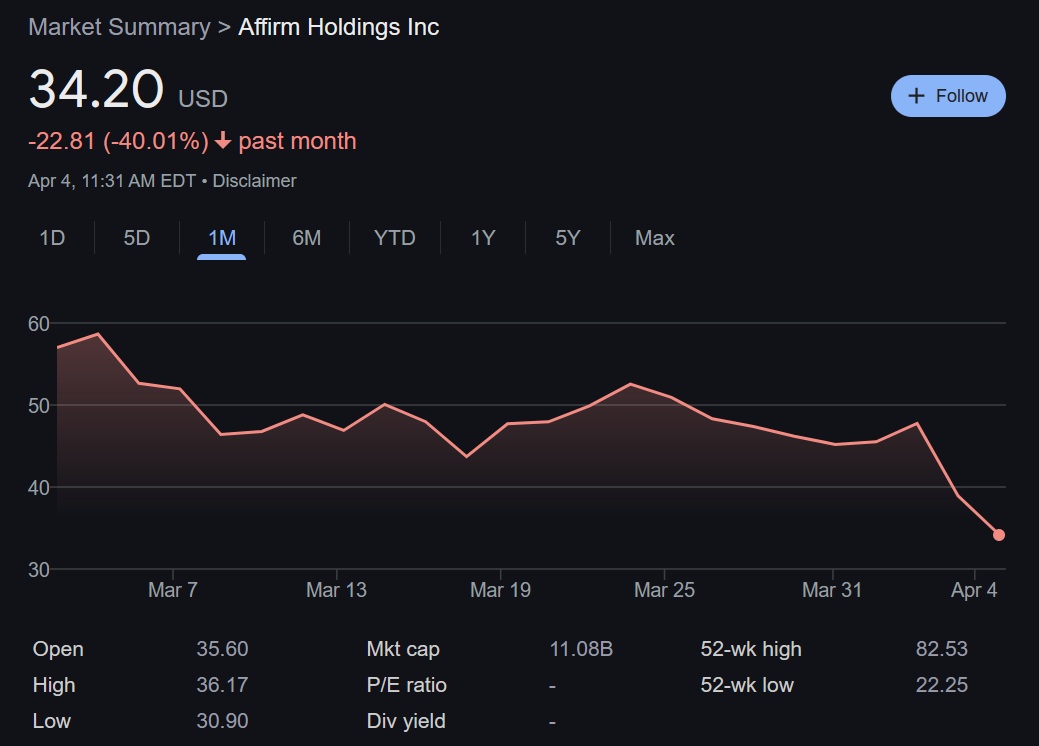Click the 30 y-axis label
The height and width of the screenshot is (746, 1039).
pos(38,570)
